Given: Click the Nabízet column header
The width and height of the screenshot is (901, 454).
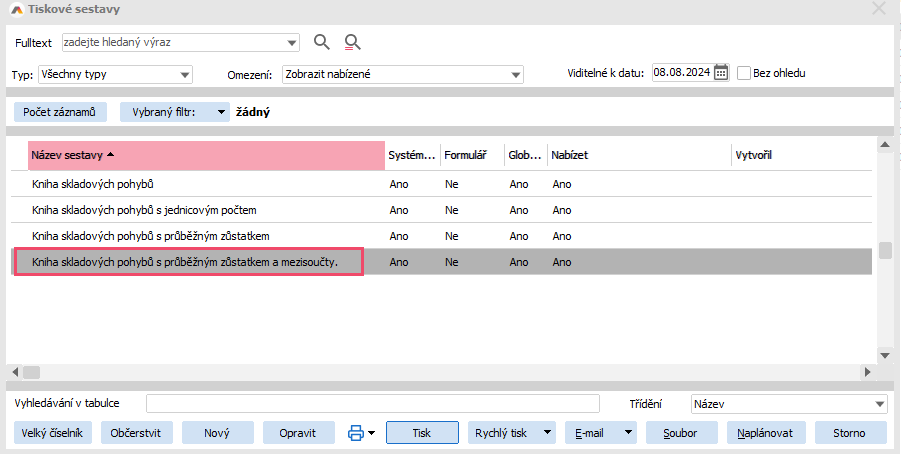Looking at the screenshot, I should (x=570, y=155).
